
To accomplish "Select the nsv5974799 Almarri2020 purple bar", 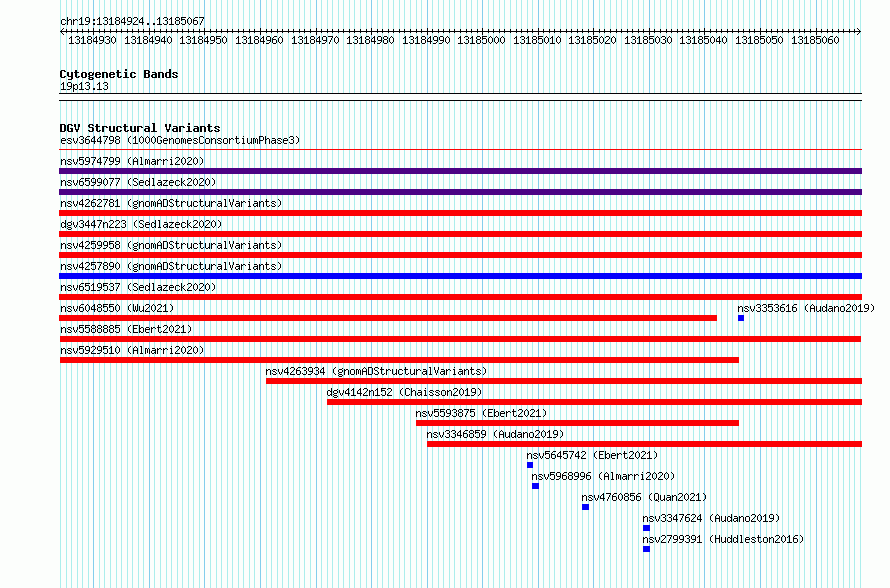I will (x=460, y=171).
